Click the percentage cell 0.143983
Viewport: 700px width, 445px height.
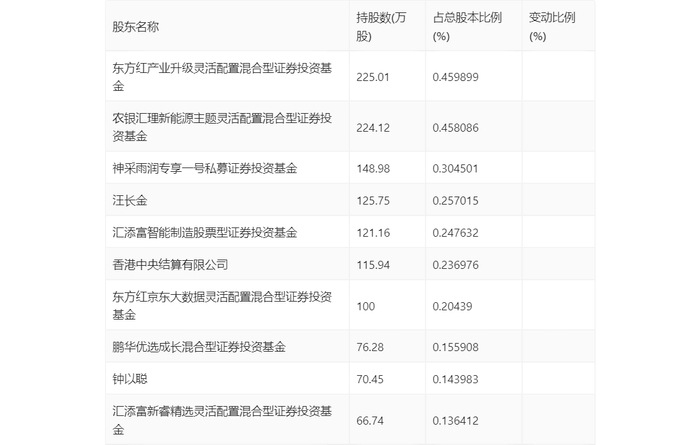455,379
